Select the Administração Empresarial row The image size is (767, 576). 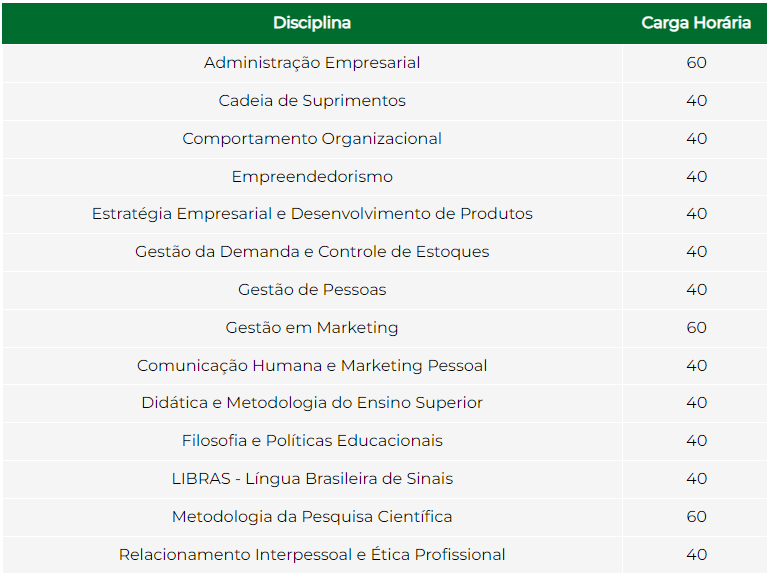pos(384,63)
